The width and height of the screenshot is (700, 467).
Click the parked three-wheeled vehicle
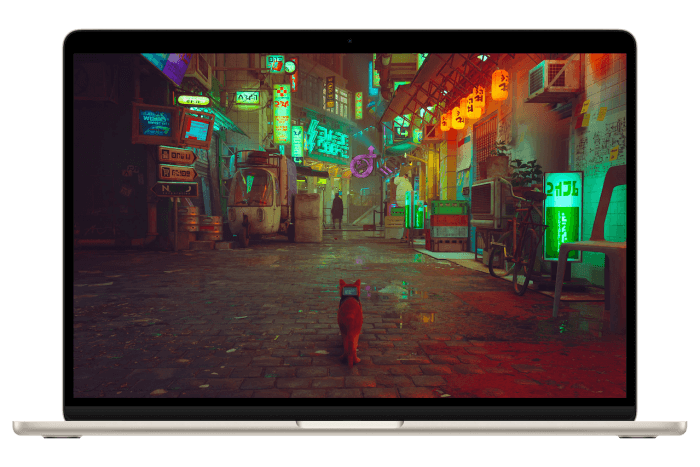coord(261,200)
